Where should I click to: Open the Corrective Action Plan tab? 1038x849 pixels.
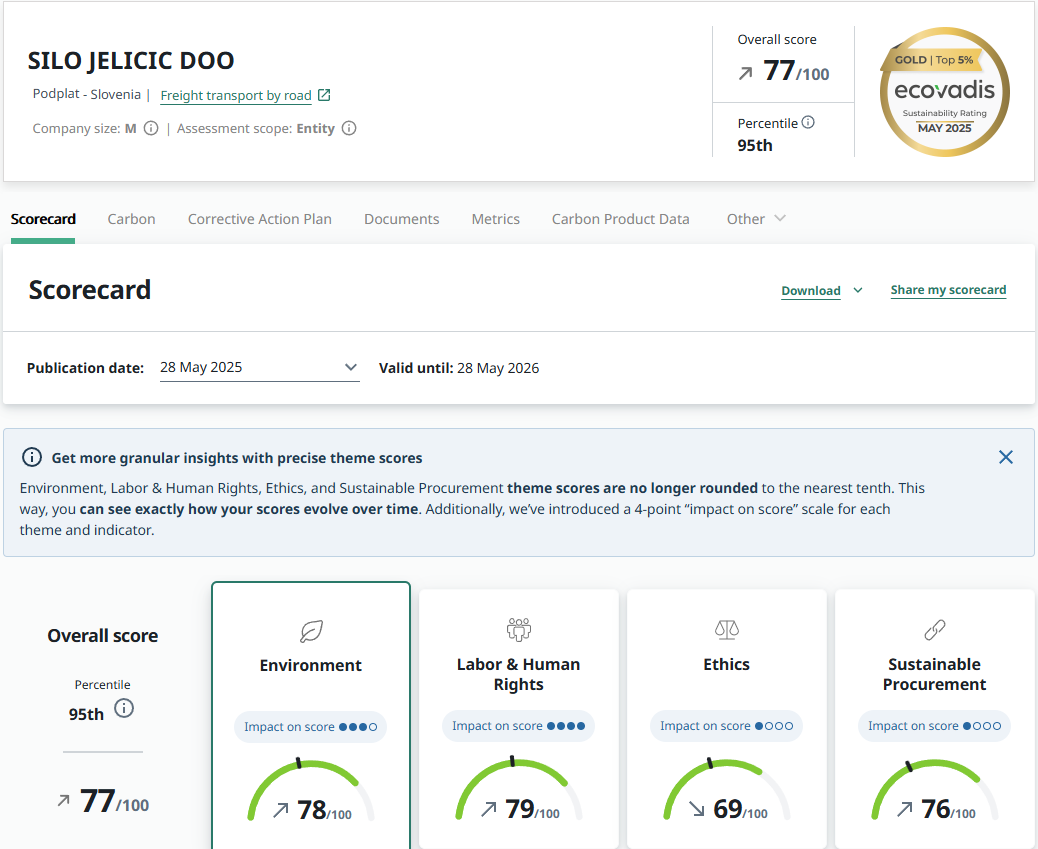[x=260, y=219]
